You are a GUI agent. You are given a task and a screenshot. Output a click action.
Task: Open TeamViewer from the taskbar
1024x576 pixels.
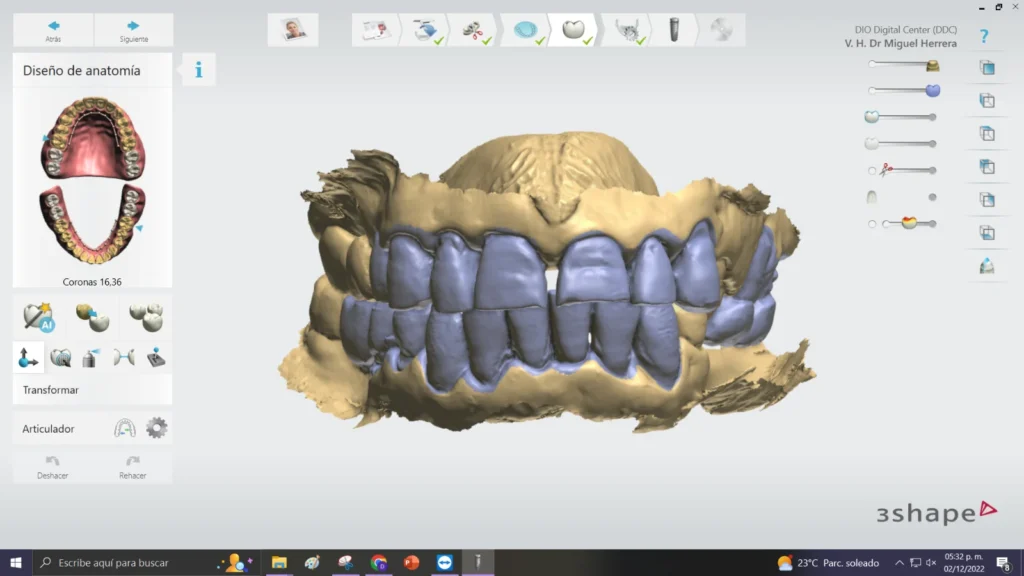(x=445, y=562)
